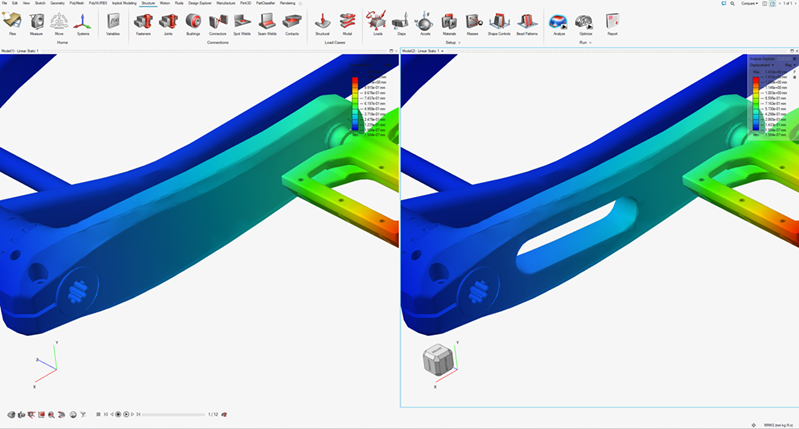Expand the Run group dropdown
Image resolution: width=799 pixels, height=429 pixels.
[590, 43]
